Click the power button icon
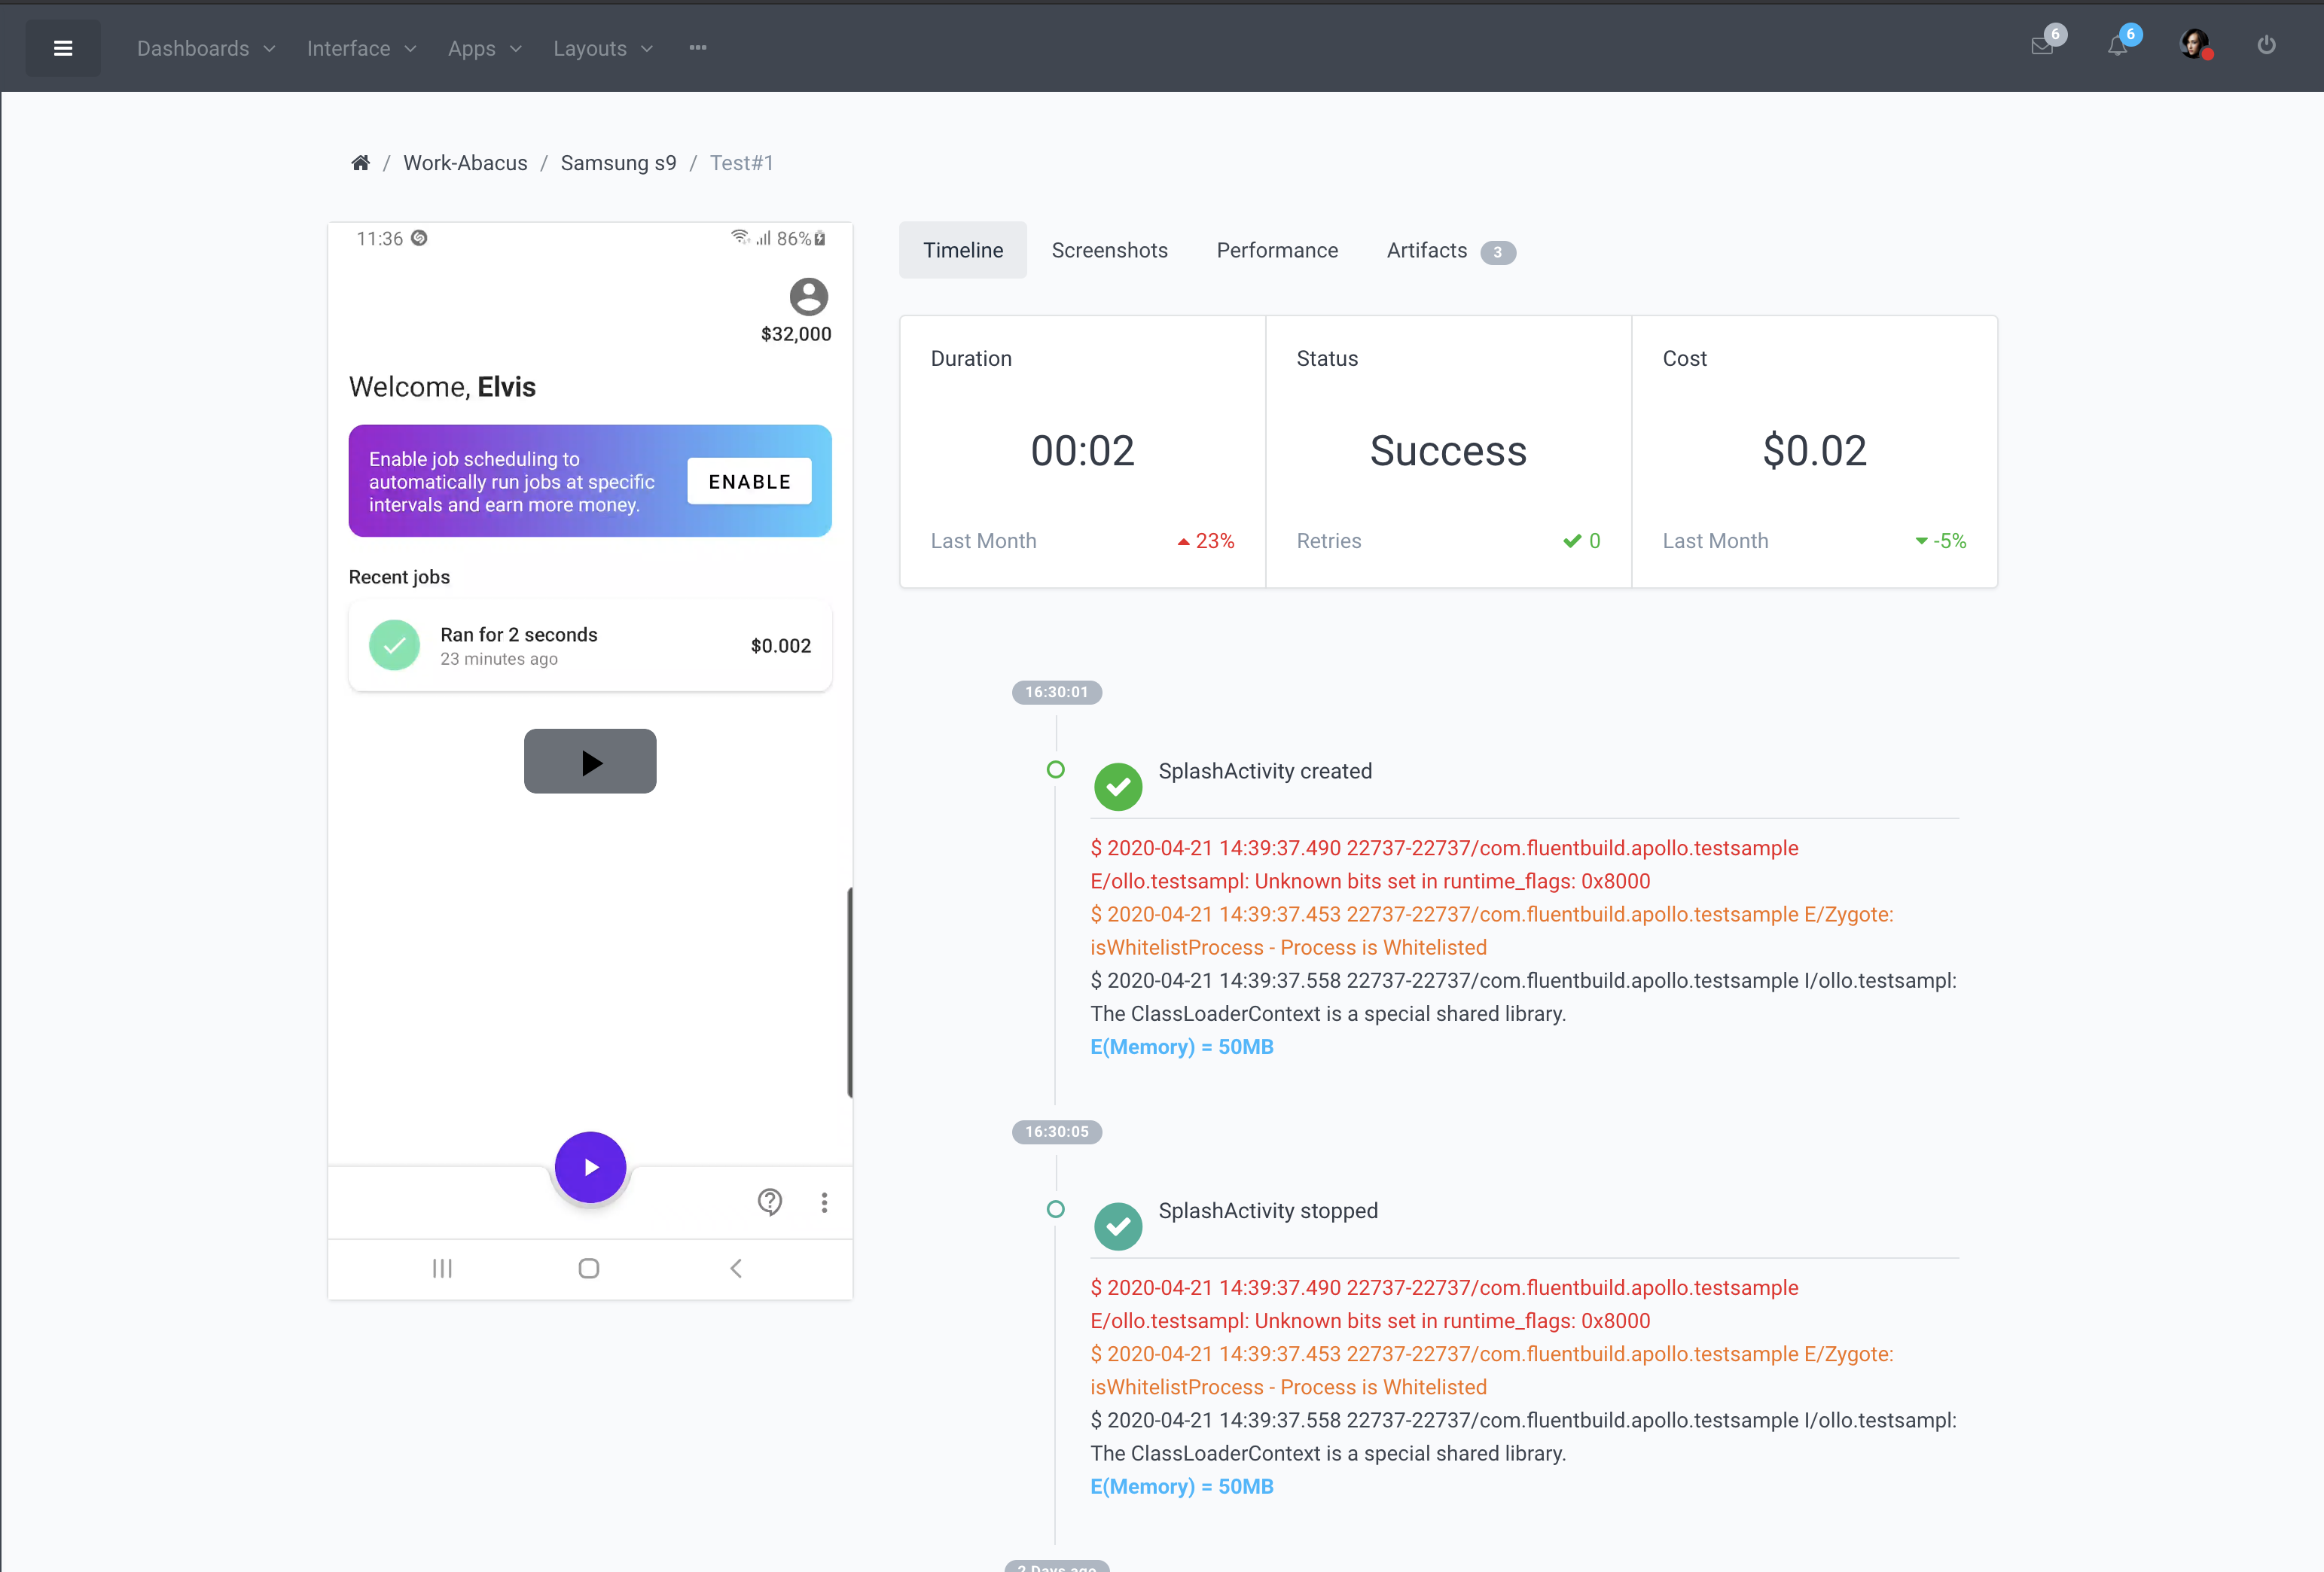Screen dimensions: 2324x1572 (x=2266, y=47)
